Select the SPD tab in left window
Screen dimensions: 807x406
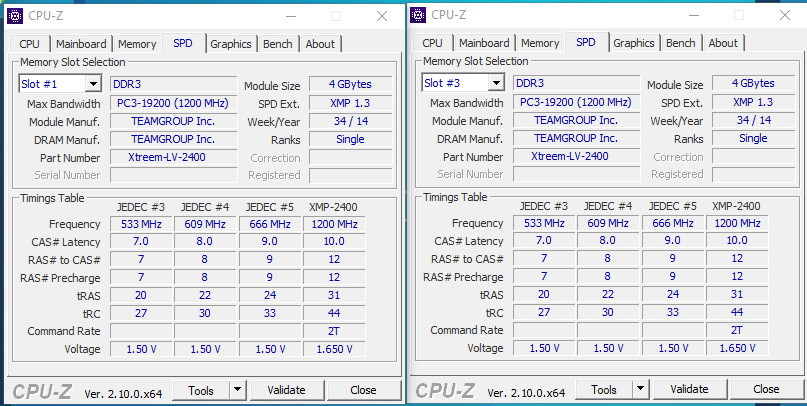[x=183, y=43]
